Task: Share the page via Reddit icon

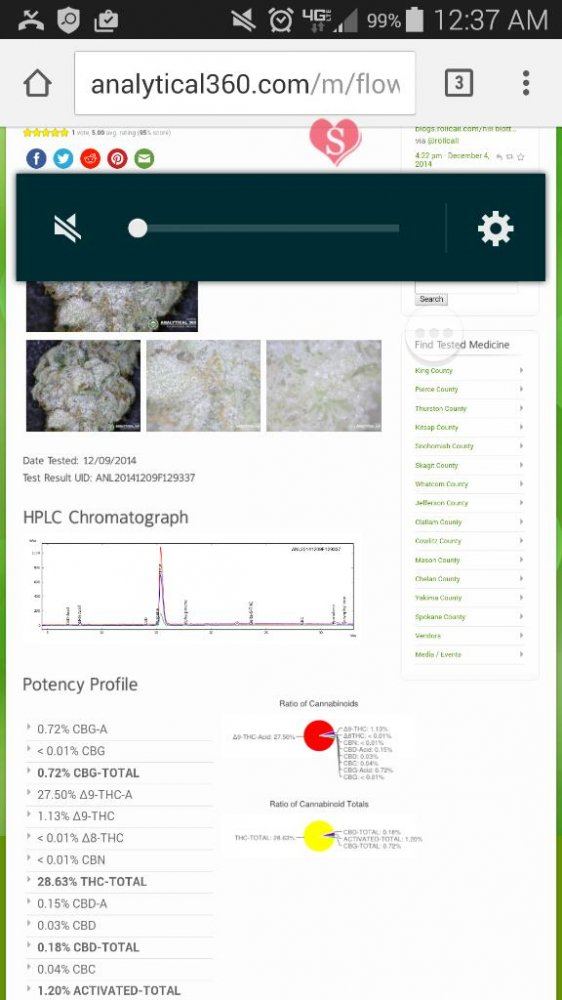Action: [x=91, y=158]
